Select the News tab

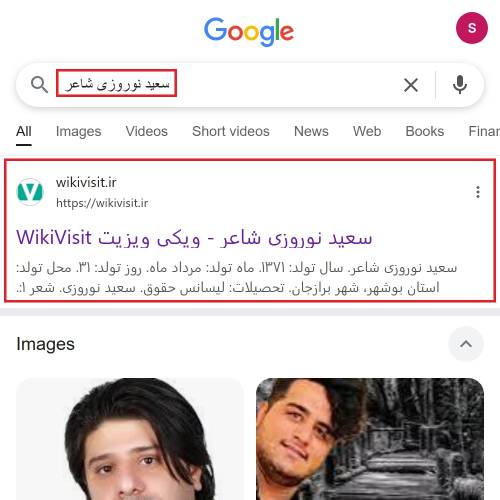pos(311,131)
